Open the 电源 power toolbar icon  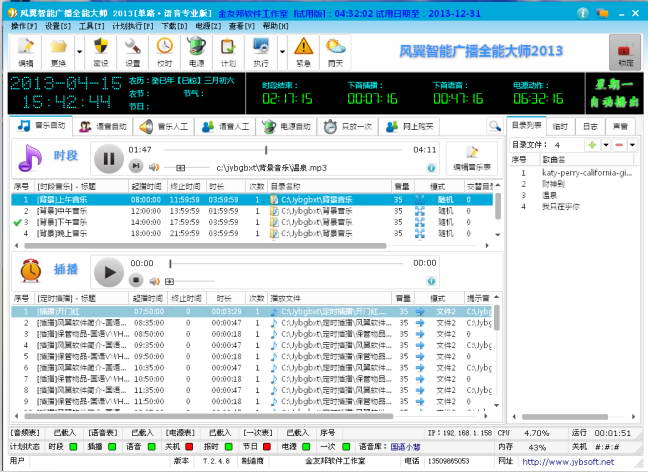[x=196, y=52]
